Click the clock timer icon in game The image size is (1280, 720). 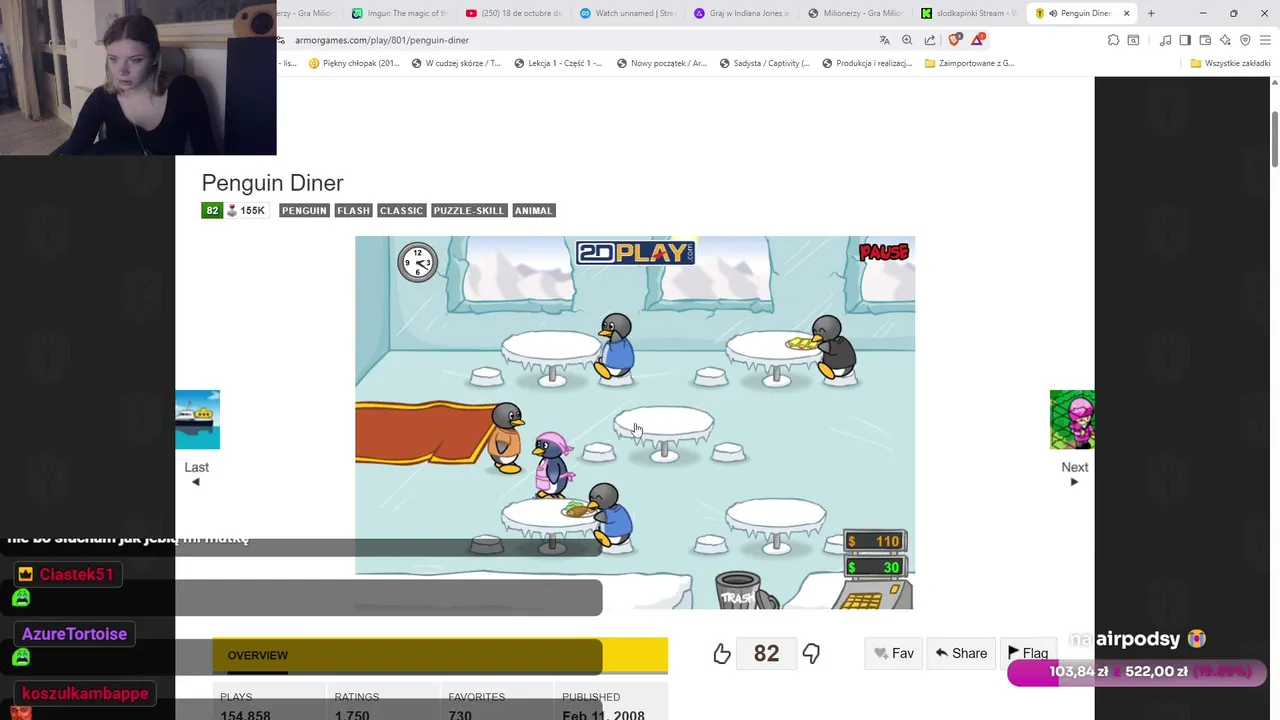pos(417,262)
